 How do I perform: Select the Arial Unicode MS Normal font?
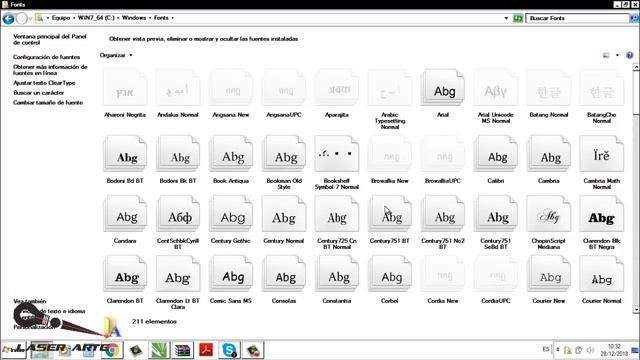[496, 88]
